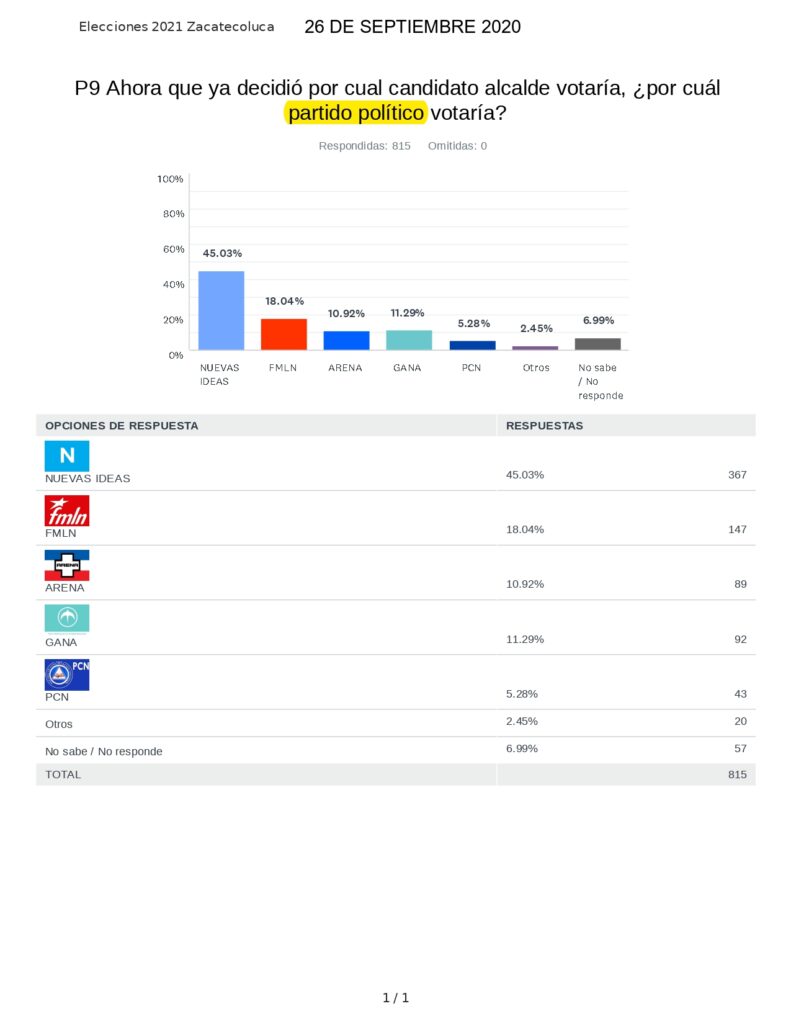This screenshot has width=791, height=1024.
Task: Select the highlighted 'partido político' text
Action: (356, 113)
